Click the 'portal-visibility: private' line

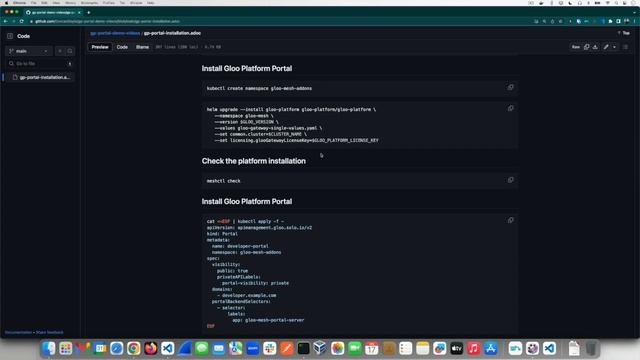tap(255, 283)
